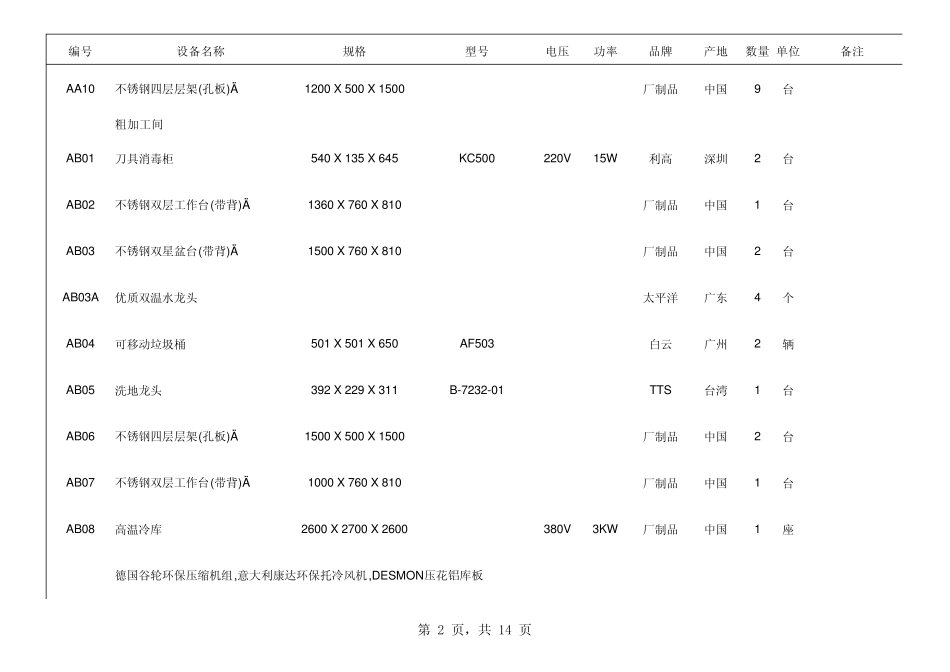Click the 型号 column header
The image size is (950, 672).
tap(477, 52)
